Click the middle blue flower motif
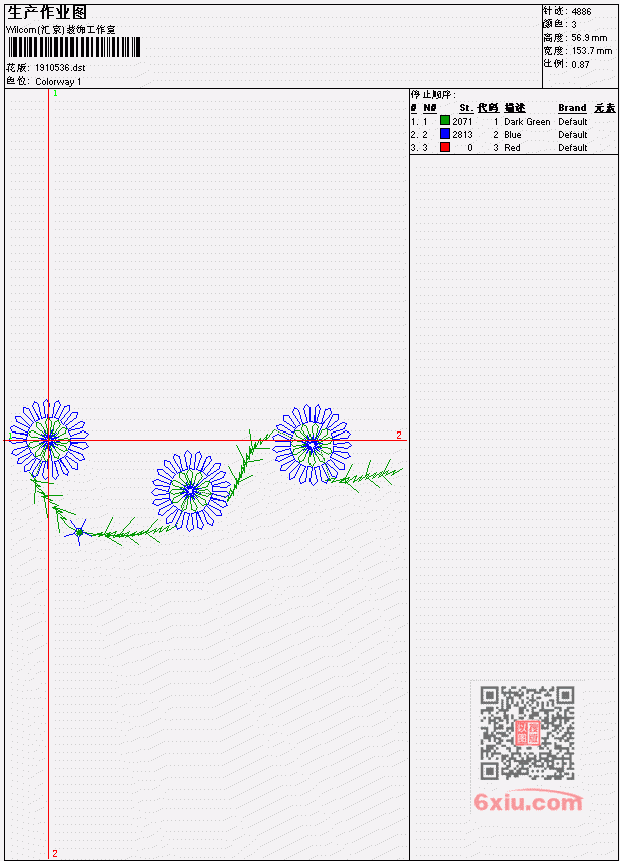620x861 pixels. 191,490
